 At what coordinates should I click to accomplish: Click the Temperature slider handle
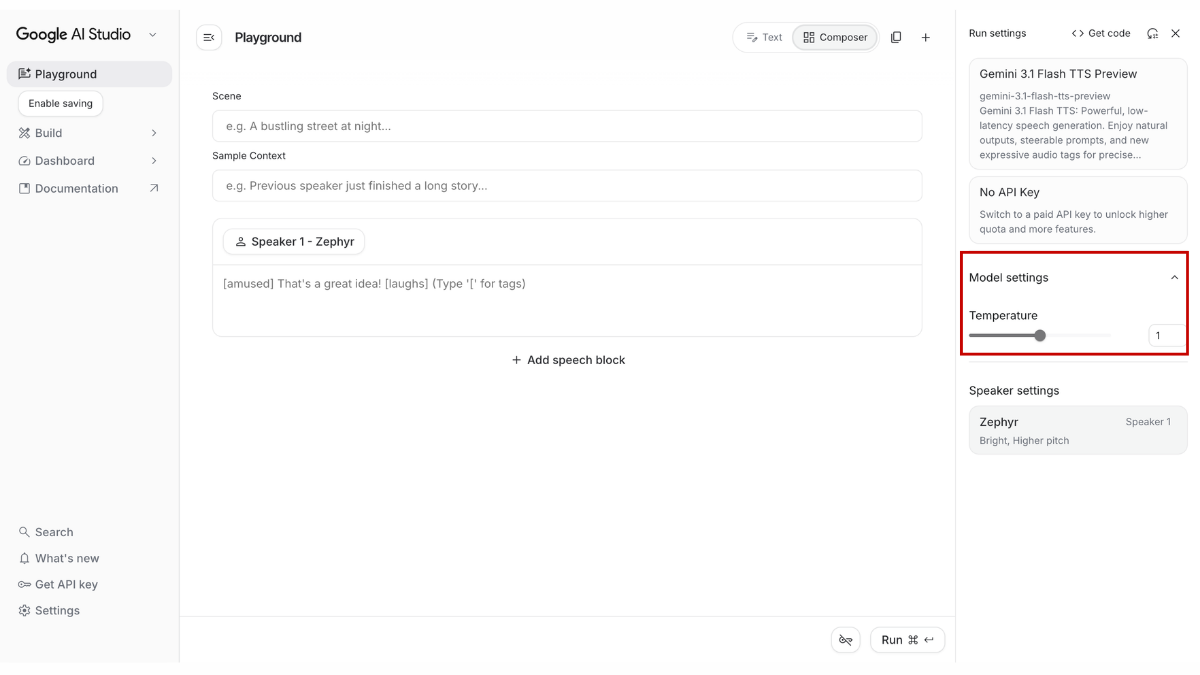(x=1040, y=336)
